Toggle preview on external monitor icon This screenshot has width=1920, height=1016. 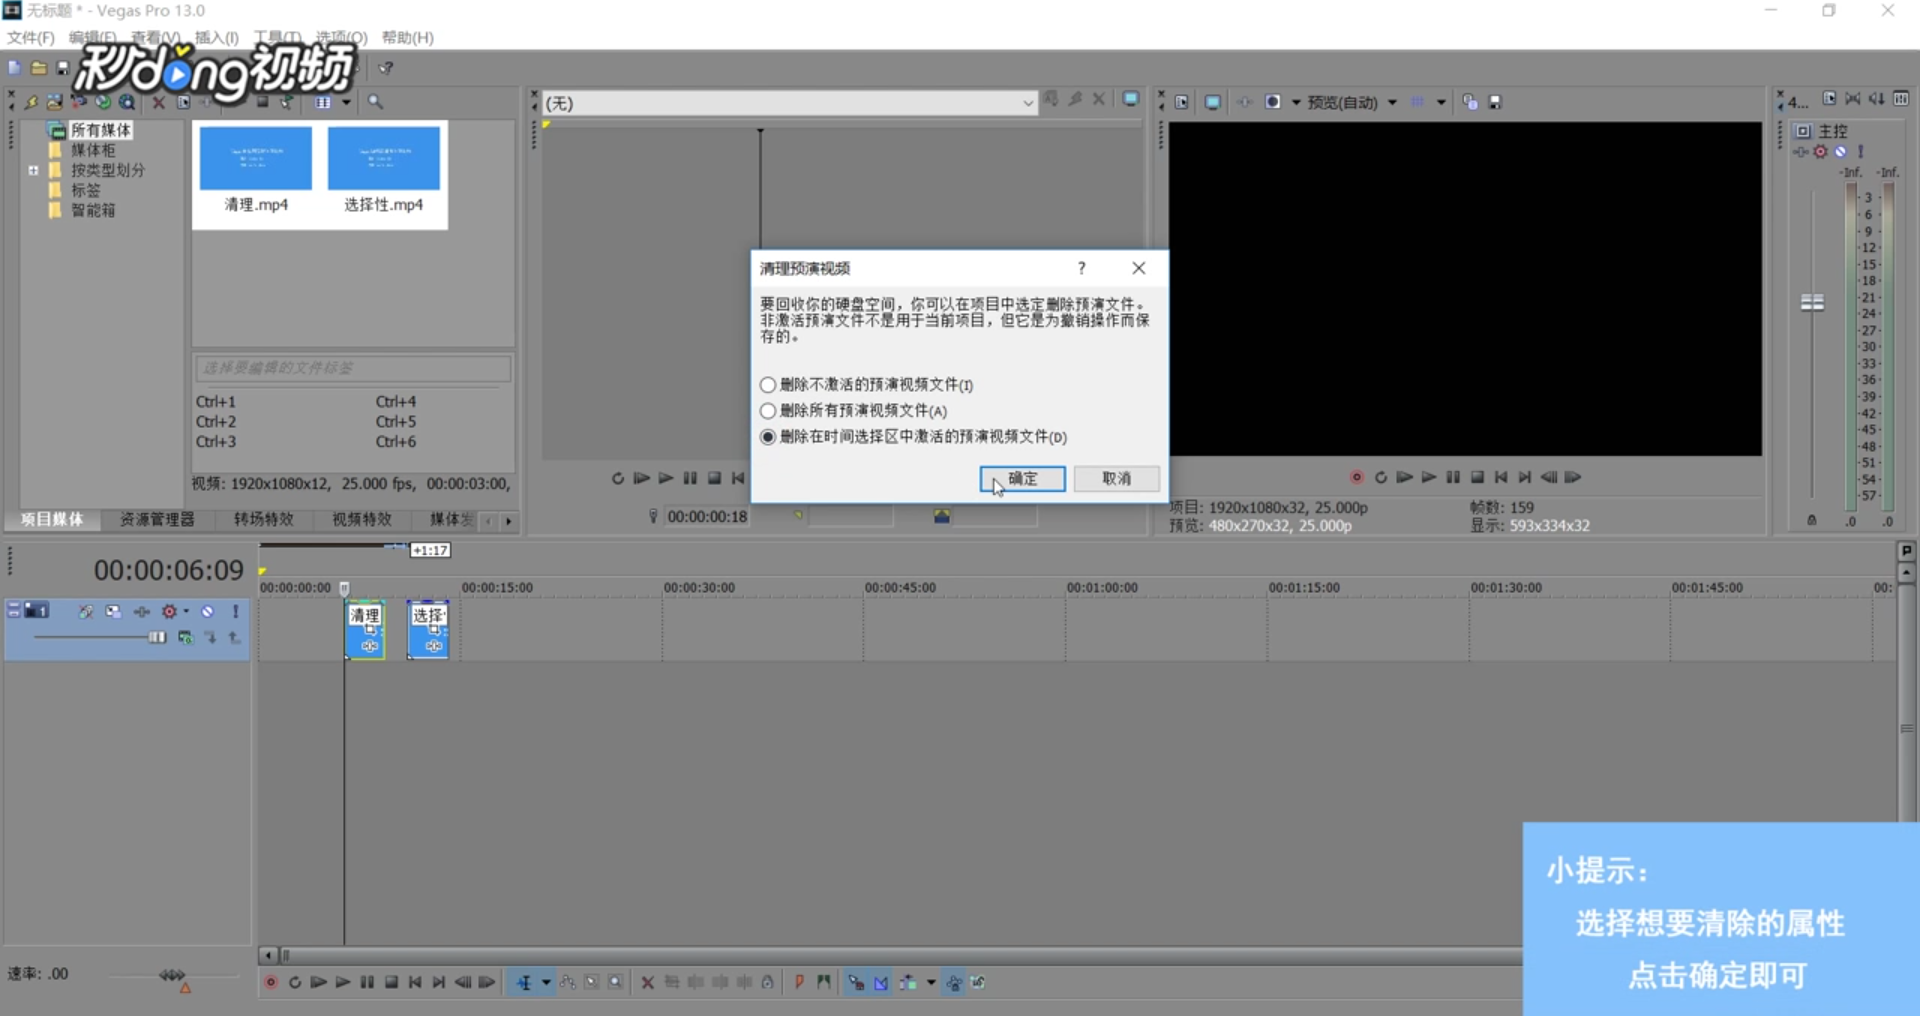(1212, 102)
